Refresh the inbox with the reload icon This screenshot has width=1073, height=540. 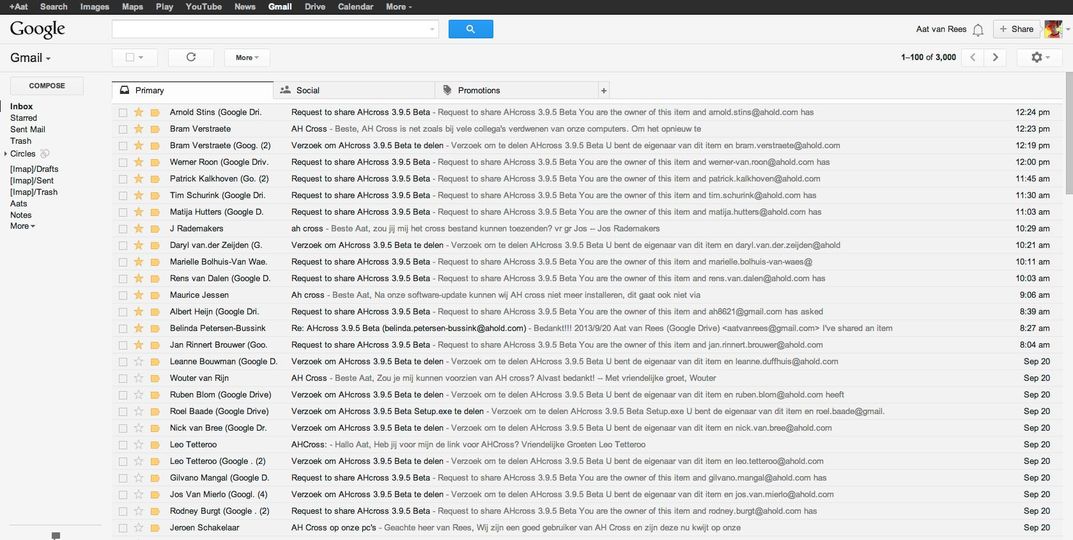coord(191,57)
